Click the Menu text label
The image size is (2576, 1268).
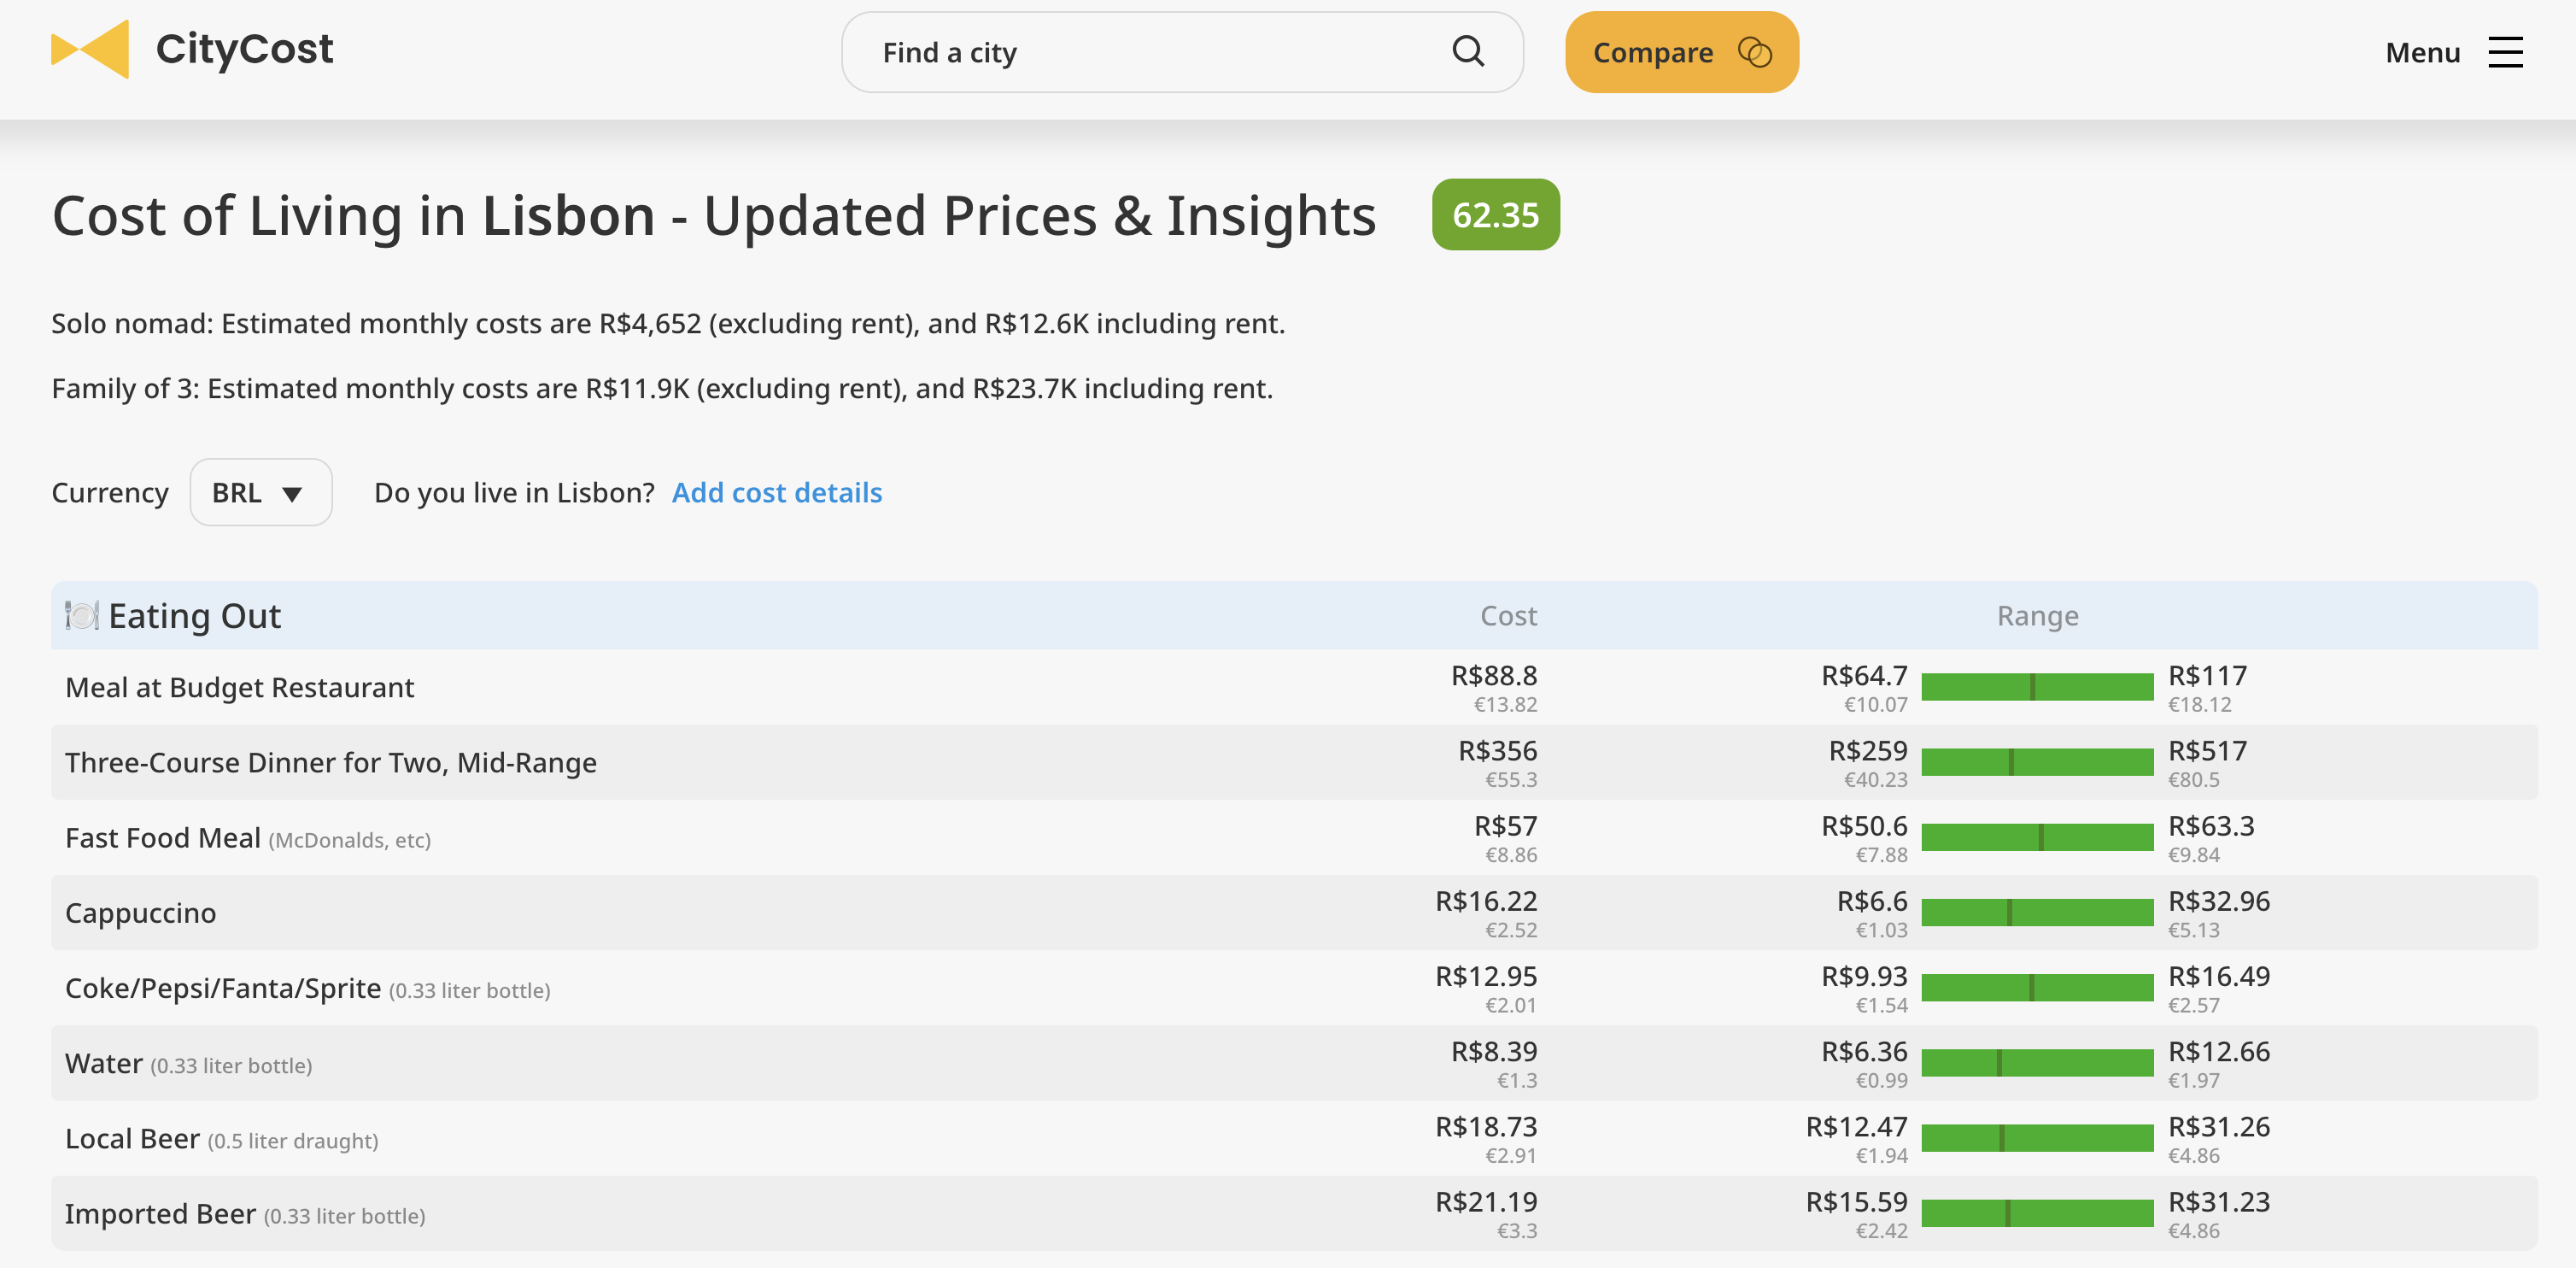coord(2421,52)
